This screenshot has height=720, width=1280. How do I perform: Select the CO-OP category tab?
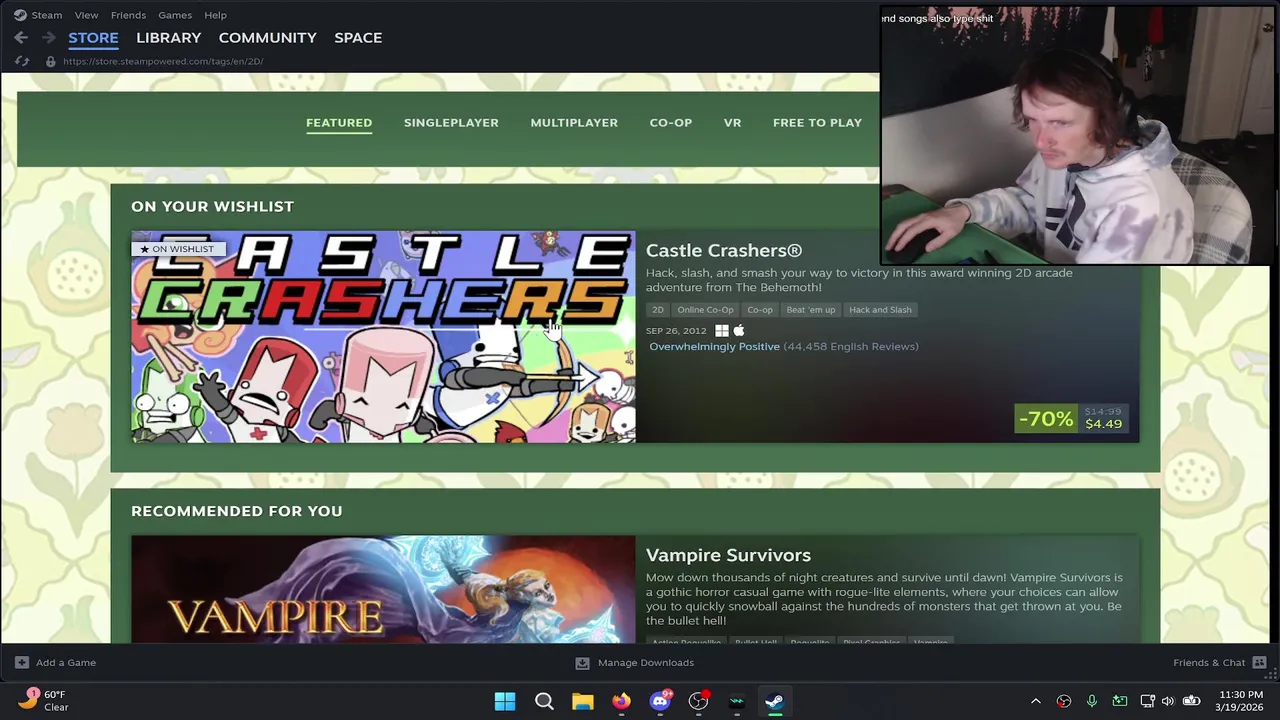pos(670,122)
